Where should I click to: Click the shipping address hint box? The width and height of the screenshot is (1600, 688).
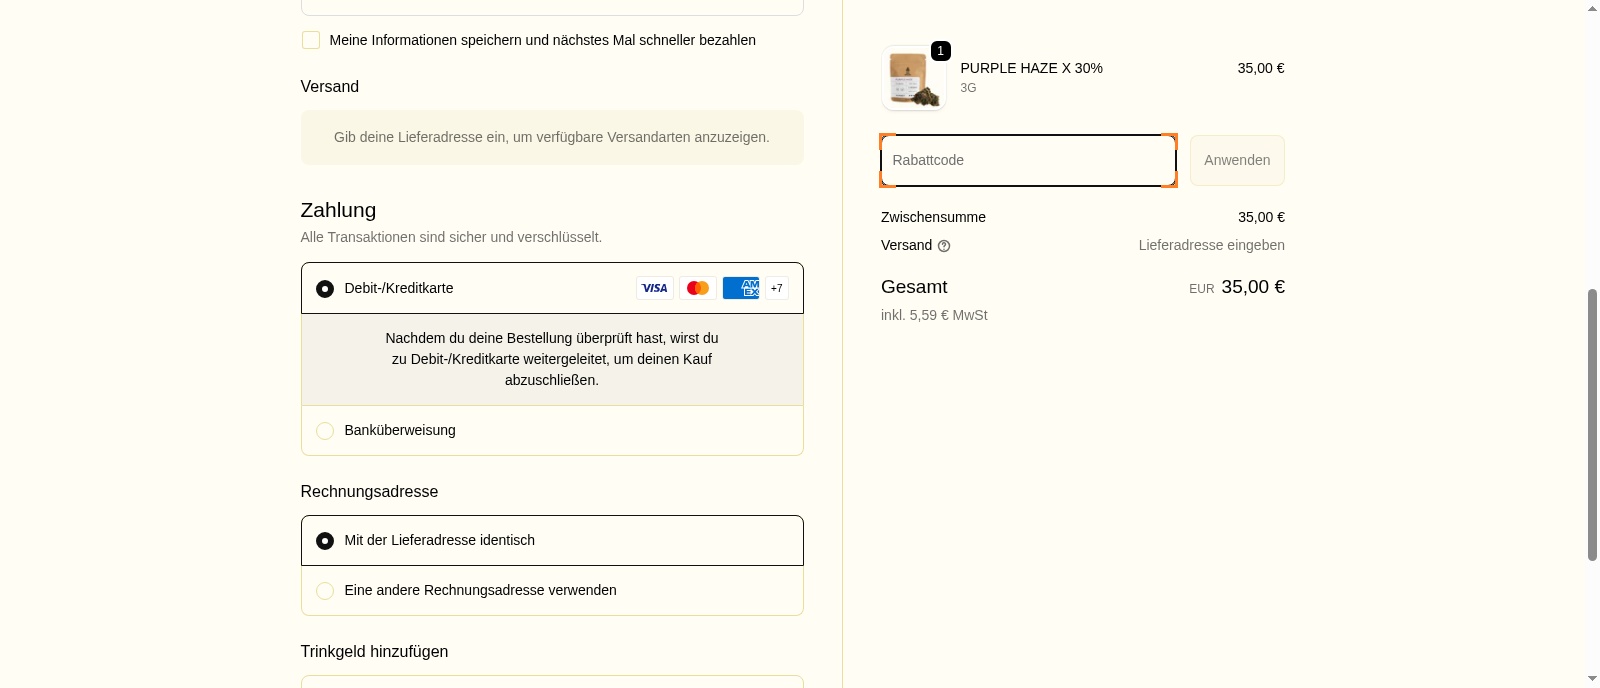552,137
